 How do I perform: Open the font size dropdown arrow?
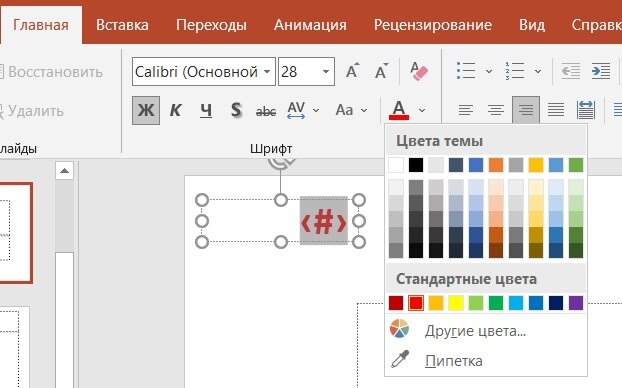click(326, 72)
